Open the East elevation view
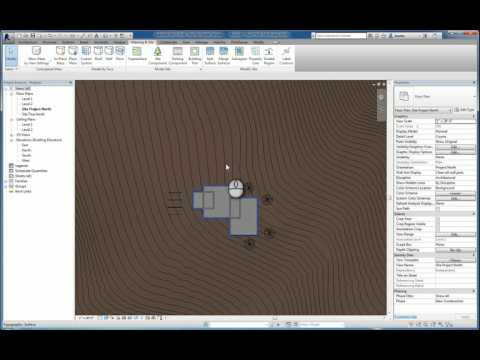Image resolution: width=480 pixels, height=360 pixels. (x=25, y=145)
